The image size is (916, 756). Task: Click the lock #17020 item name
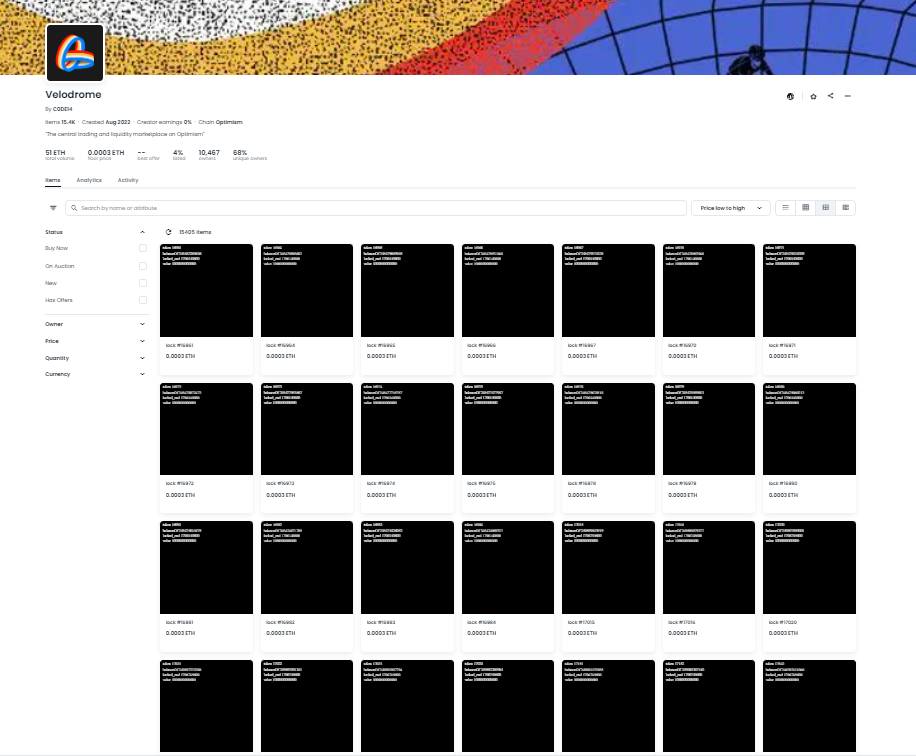pos(783,622)
